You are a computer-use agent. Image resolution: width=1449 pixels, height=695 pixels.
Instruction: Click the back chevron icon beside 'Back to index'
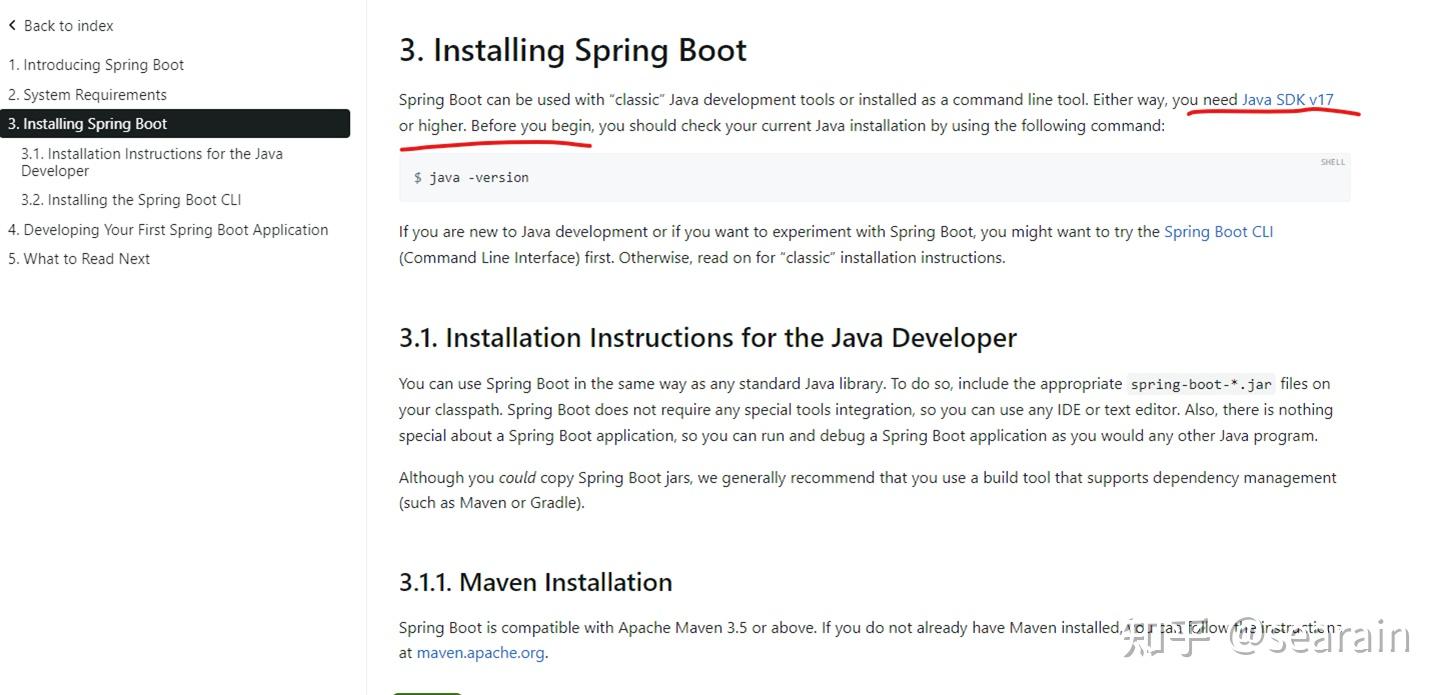(x=12, y=25)
